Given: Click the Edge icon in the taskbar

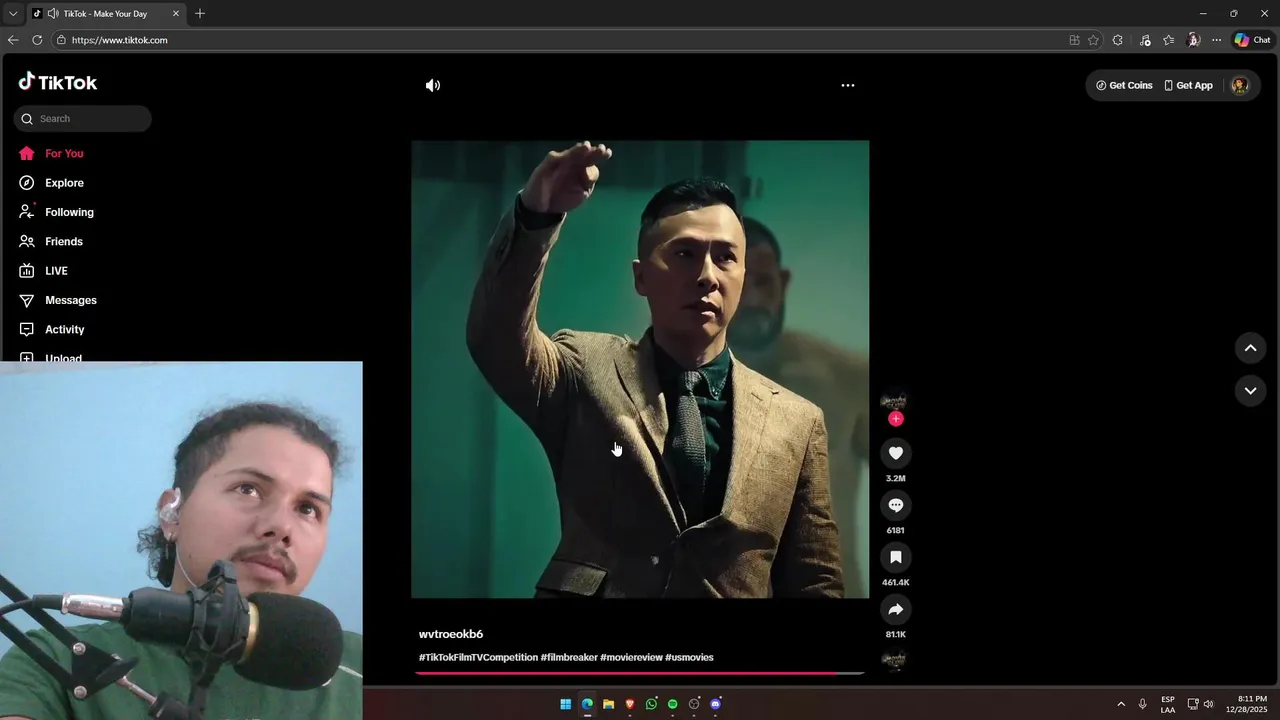Looking at the screenshot, I should point(587,704).
